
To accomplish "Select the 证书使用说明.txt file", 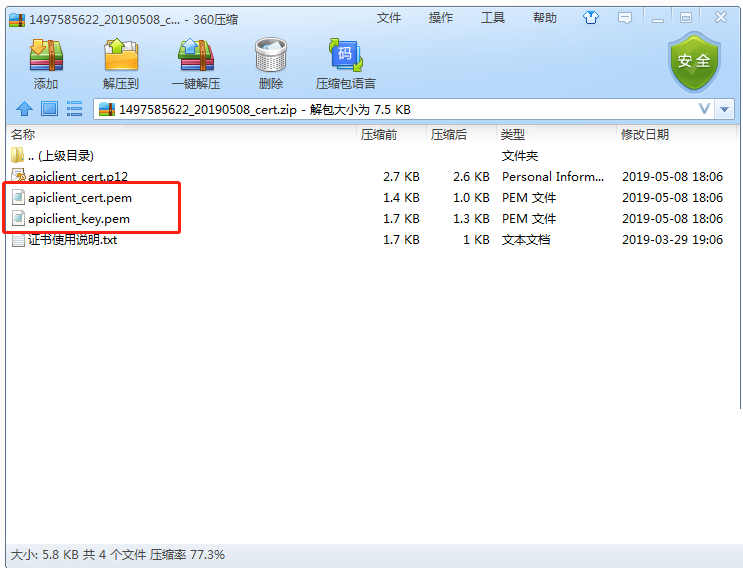I will (72, 240).
